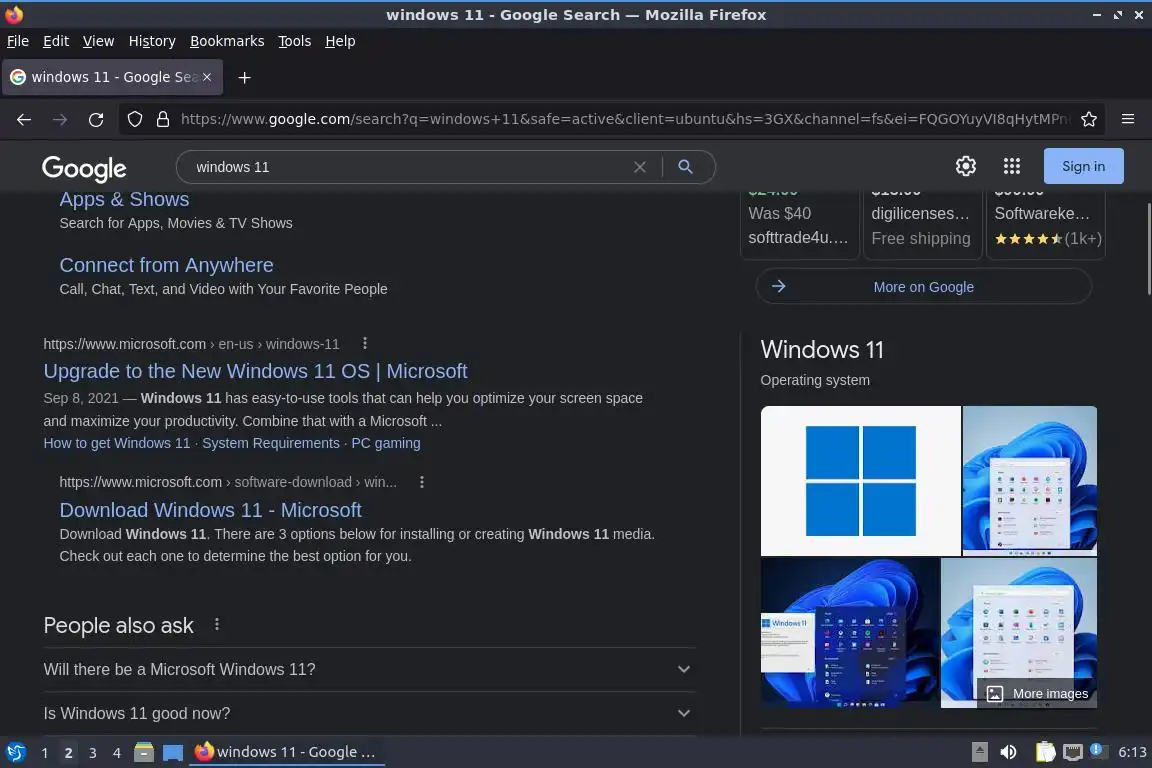1152x768 pixels.
Task: Click 'PC gaming' sublink
Action: (386, 443)
